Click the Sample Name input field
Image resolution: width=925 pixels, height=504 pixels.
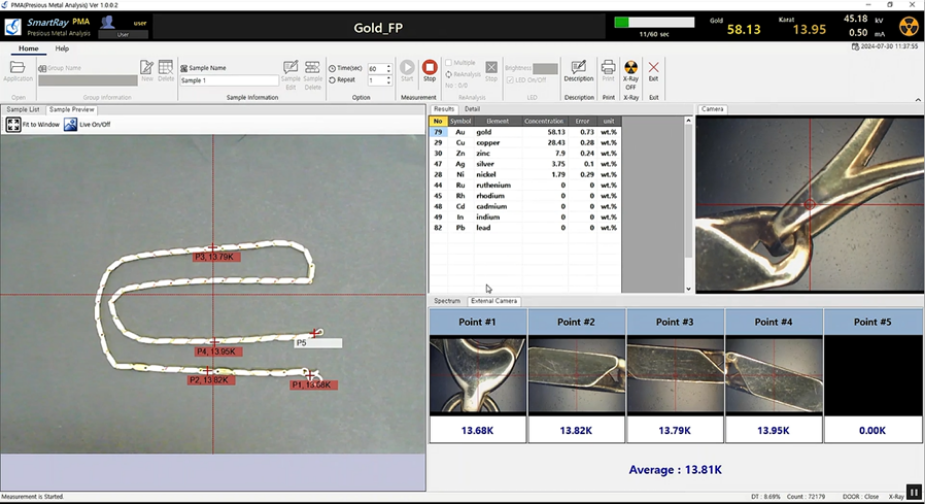228,80
